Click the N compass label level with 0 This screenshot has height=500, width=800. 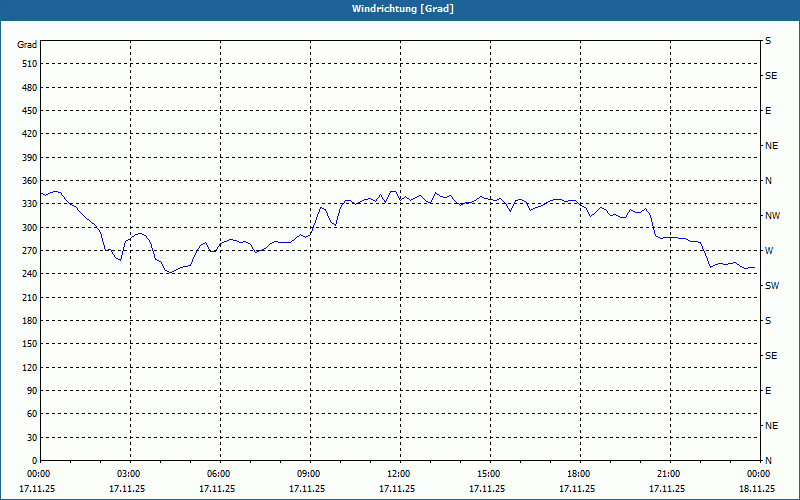pyautogui.click(x=768, y=461)
